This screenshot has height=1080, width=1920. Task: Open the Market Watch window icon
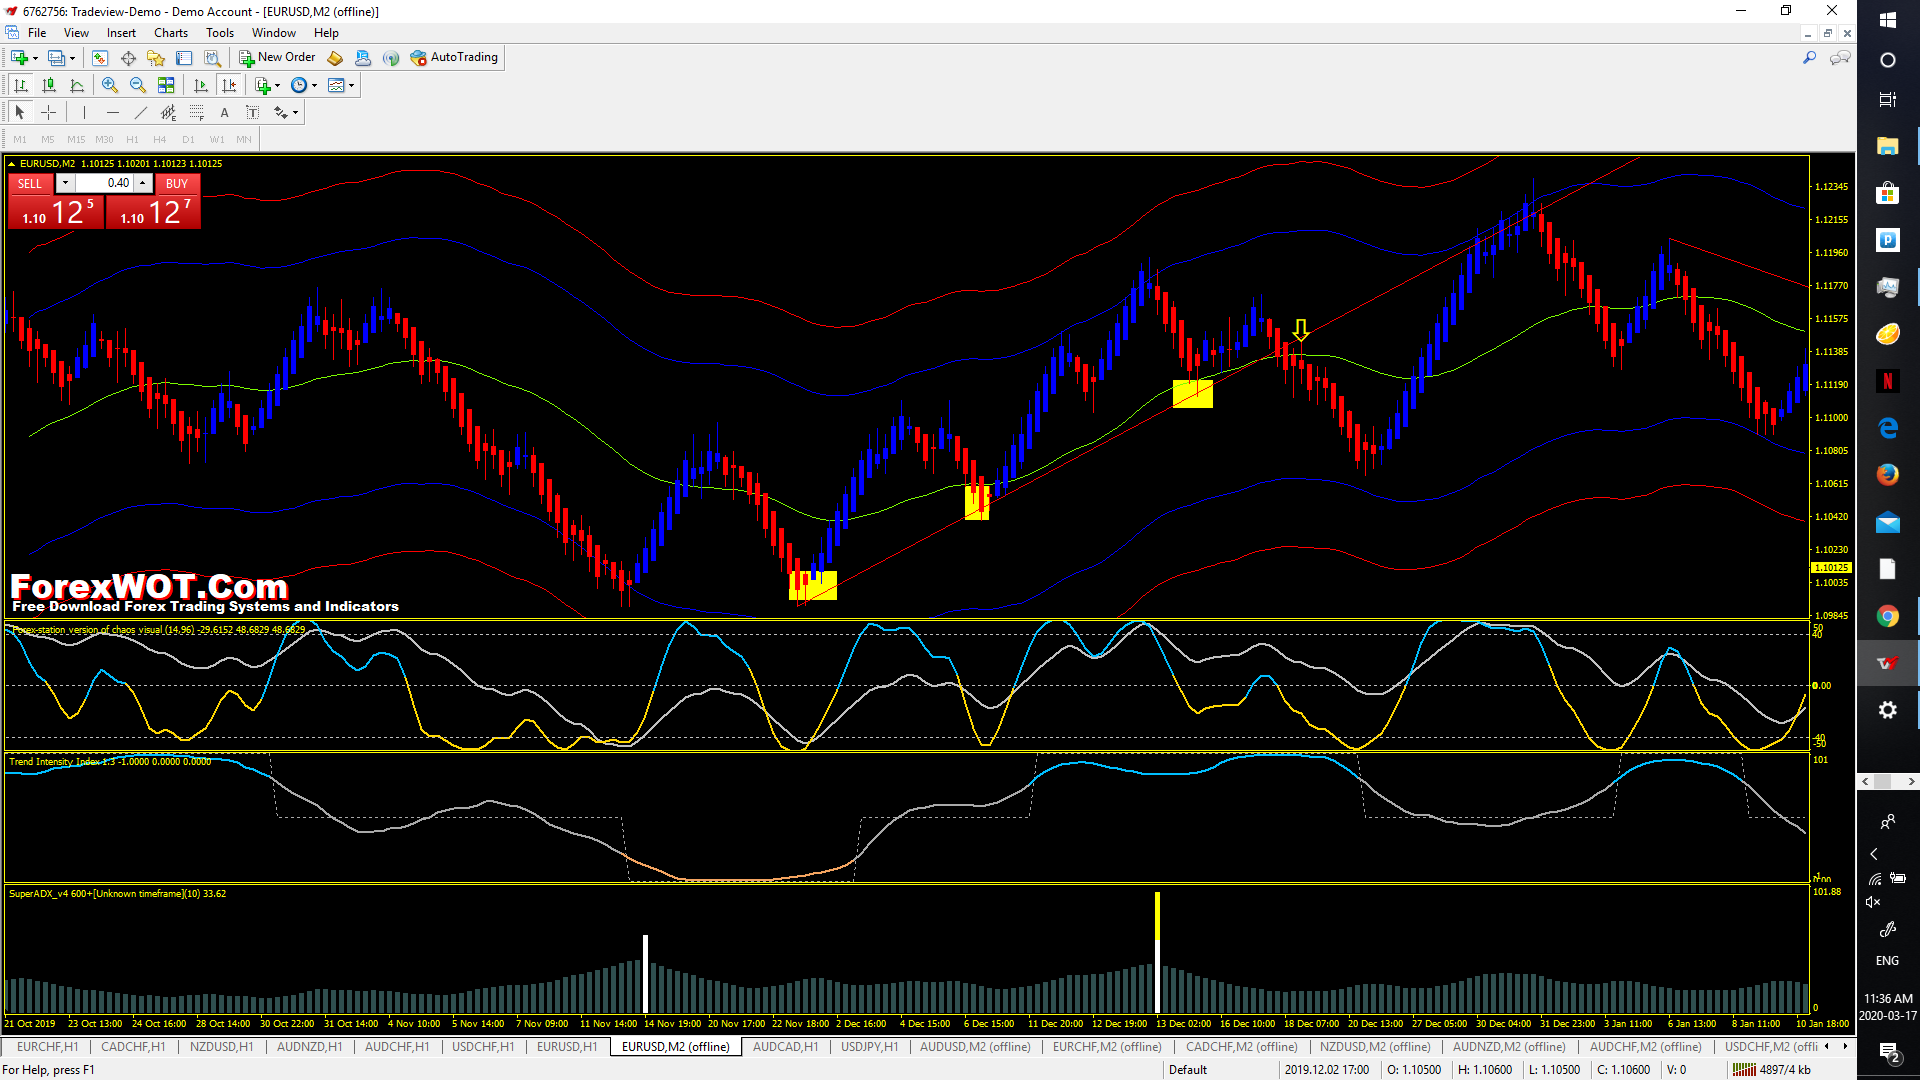pyautogui.click(x=100, y=58)
